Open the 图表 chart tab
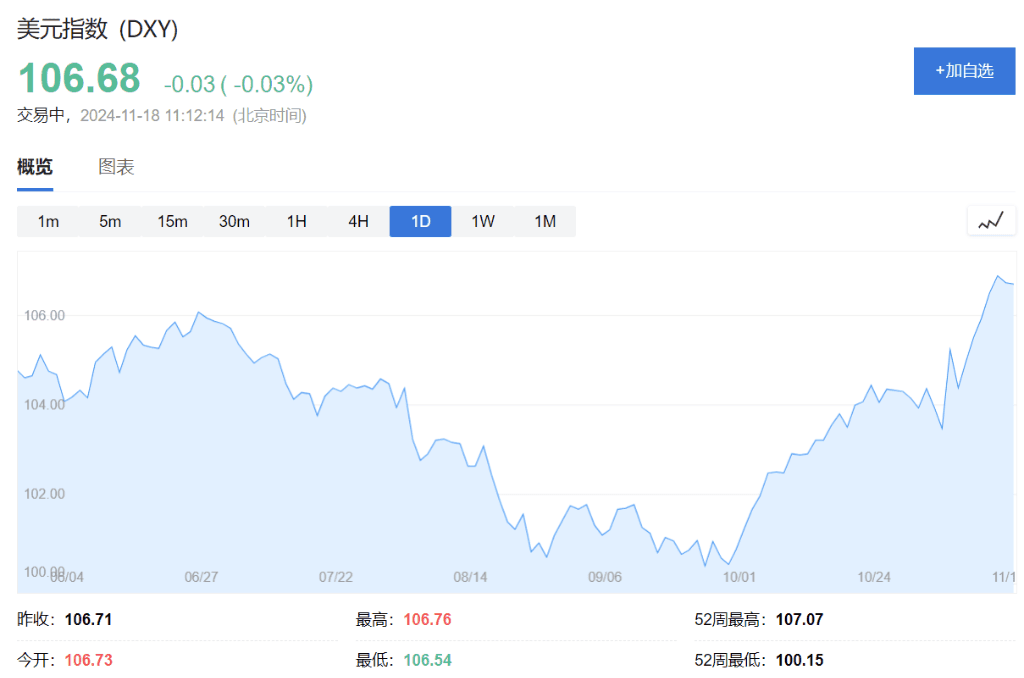 point(116,167)
